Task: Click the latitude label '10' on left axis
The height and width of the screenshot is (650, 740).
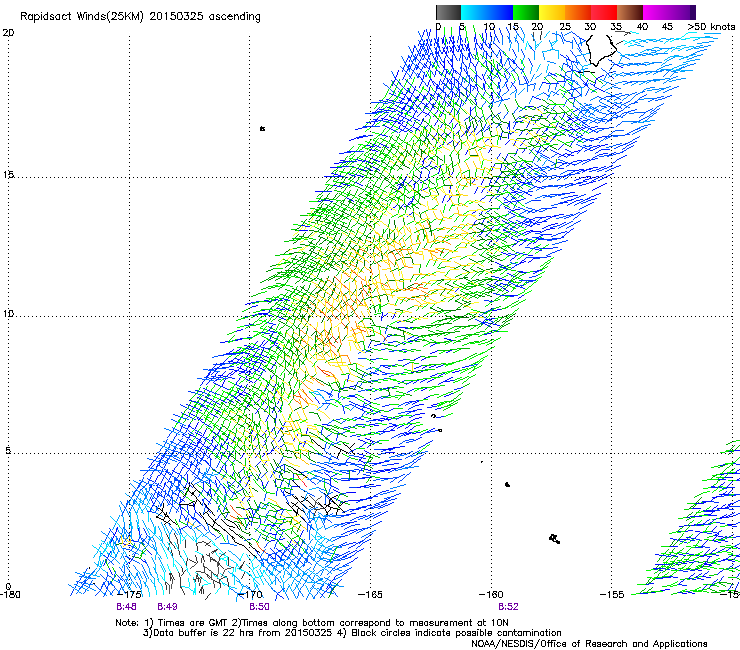Action: pyautogui.click(x=8, y=313)
